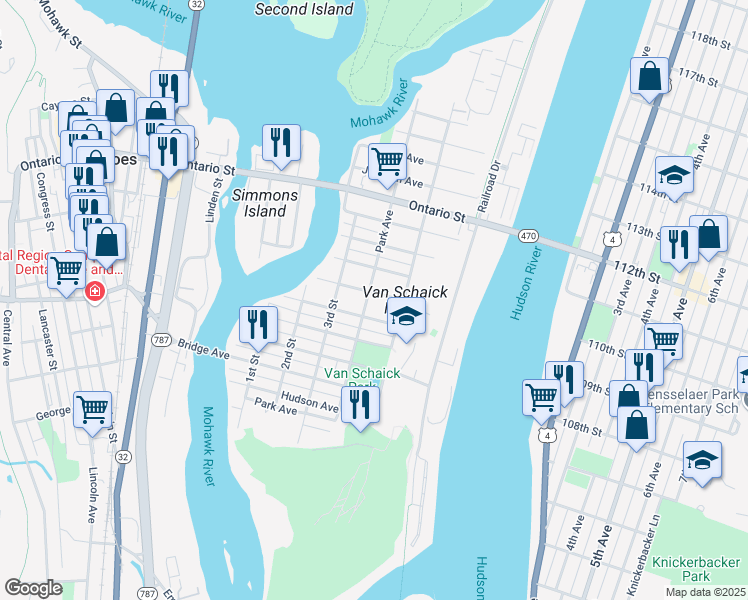Click the Route 470 shield on bridge
This screenshot has height=600, width=748.
point(528,236)
